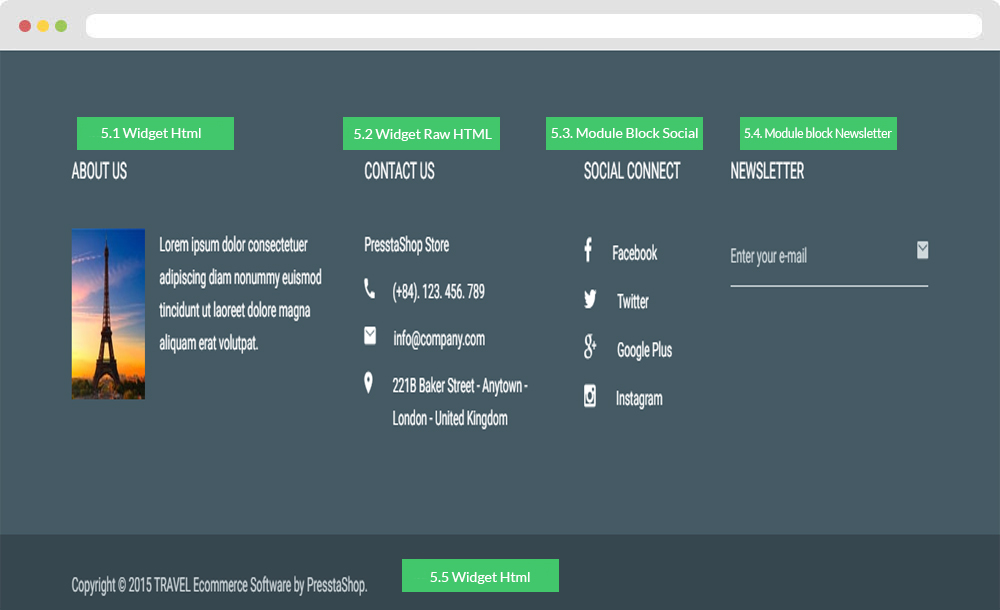1000x610 pixels.
Task: Click the email envelope icon beside info@company.com
Action: coord(371,336)
